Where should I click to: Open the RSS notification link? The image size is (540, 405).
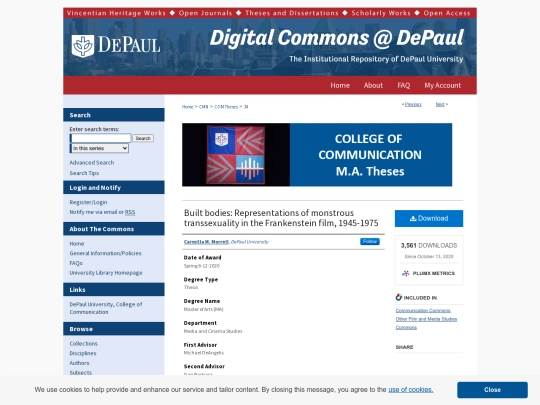coord(130,212)
